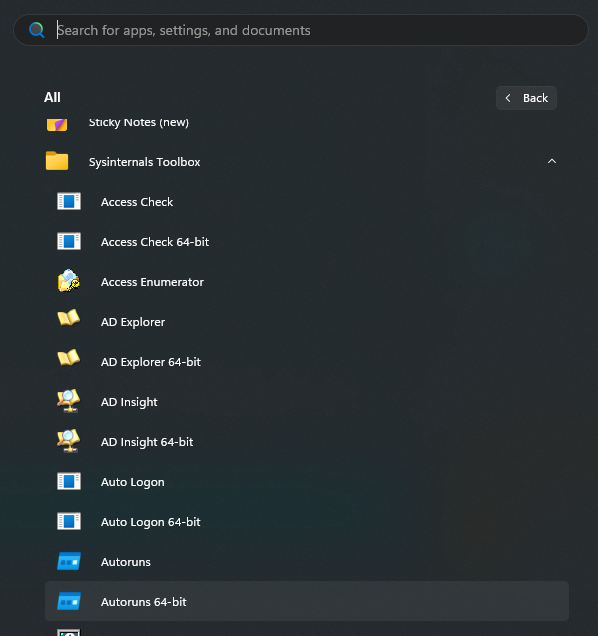
Task: Open the AD Explorer 64-bit book icon
Action: [69, 358]
